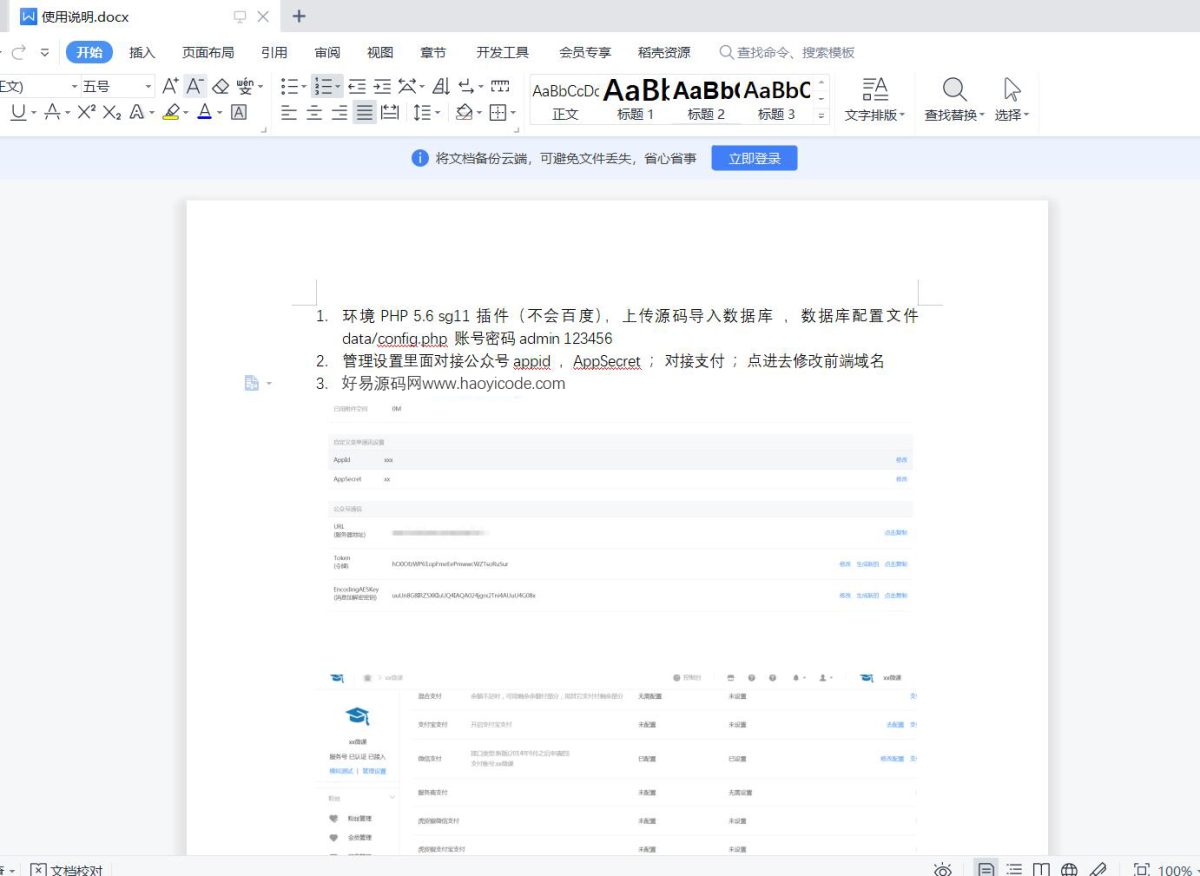Click the 选择 selection tool

coord(1012,99)
